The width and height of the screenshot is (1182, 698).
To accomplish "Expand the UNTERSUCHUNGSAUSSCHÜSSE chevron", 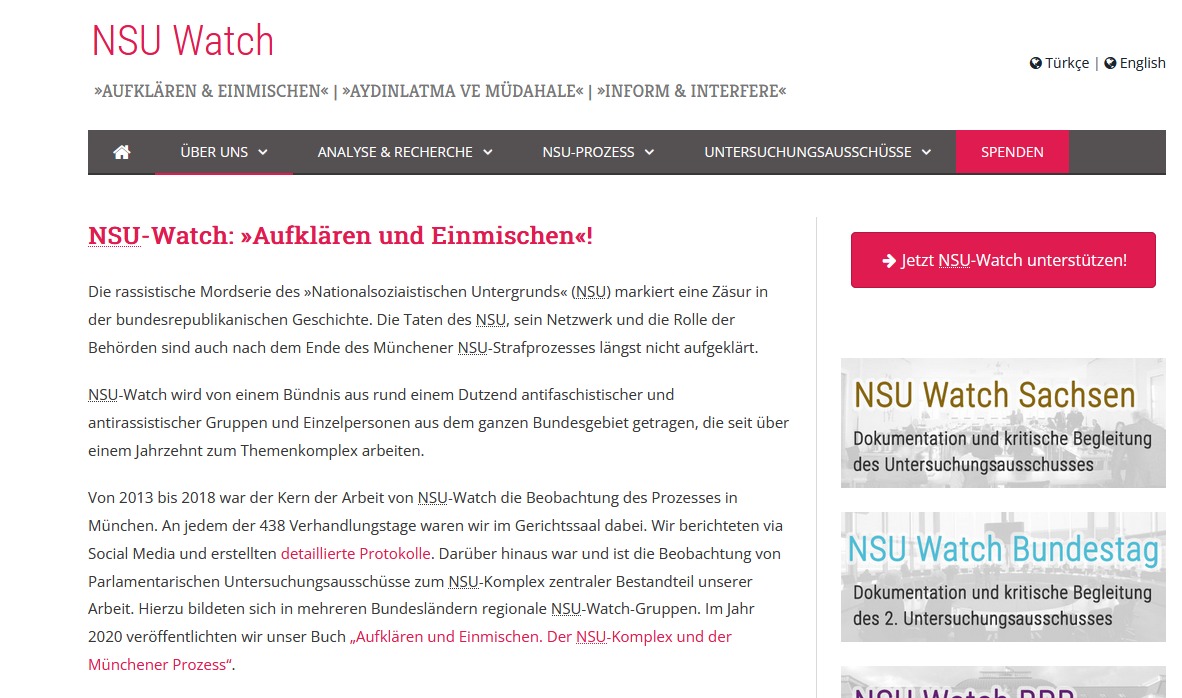I will (x=926, y=152).
